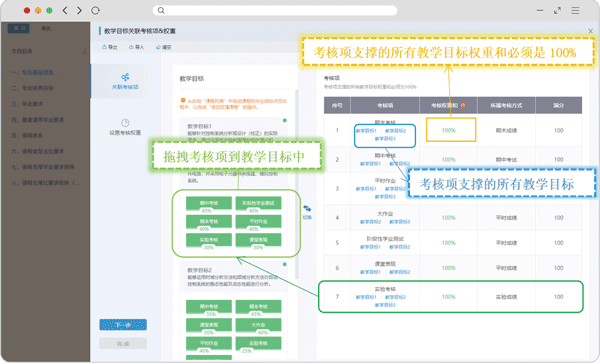Screen dimensions: 600x364
Task: Click the 满分 column header
Action: pyautogui.click(x=559, y=105)
